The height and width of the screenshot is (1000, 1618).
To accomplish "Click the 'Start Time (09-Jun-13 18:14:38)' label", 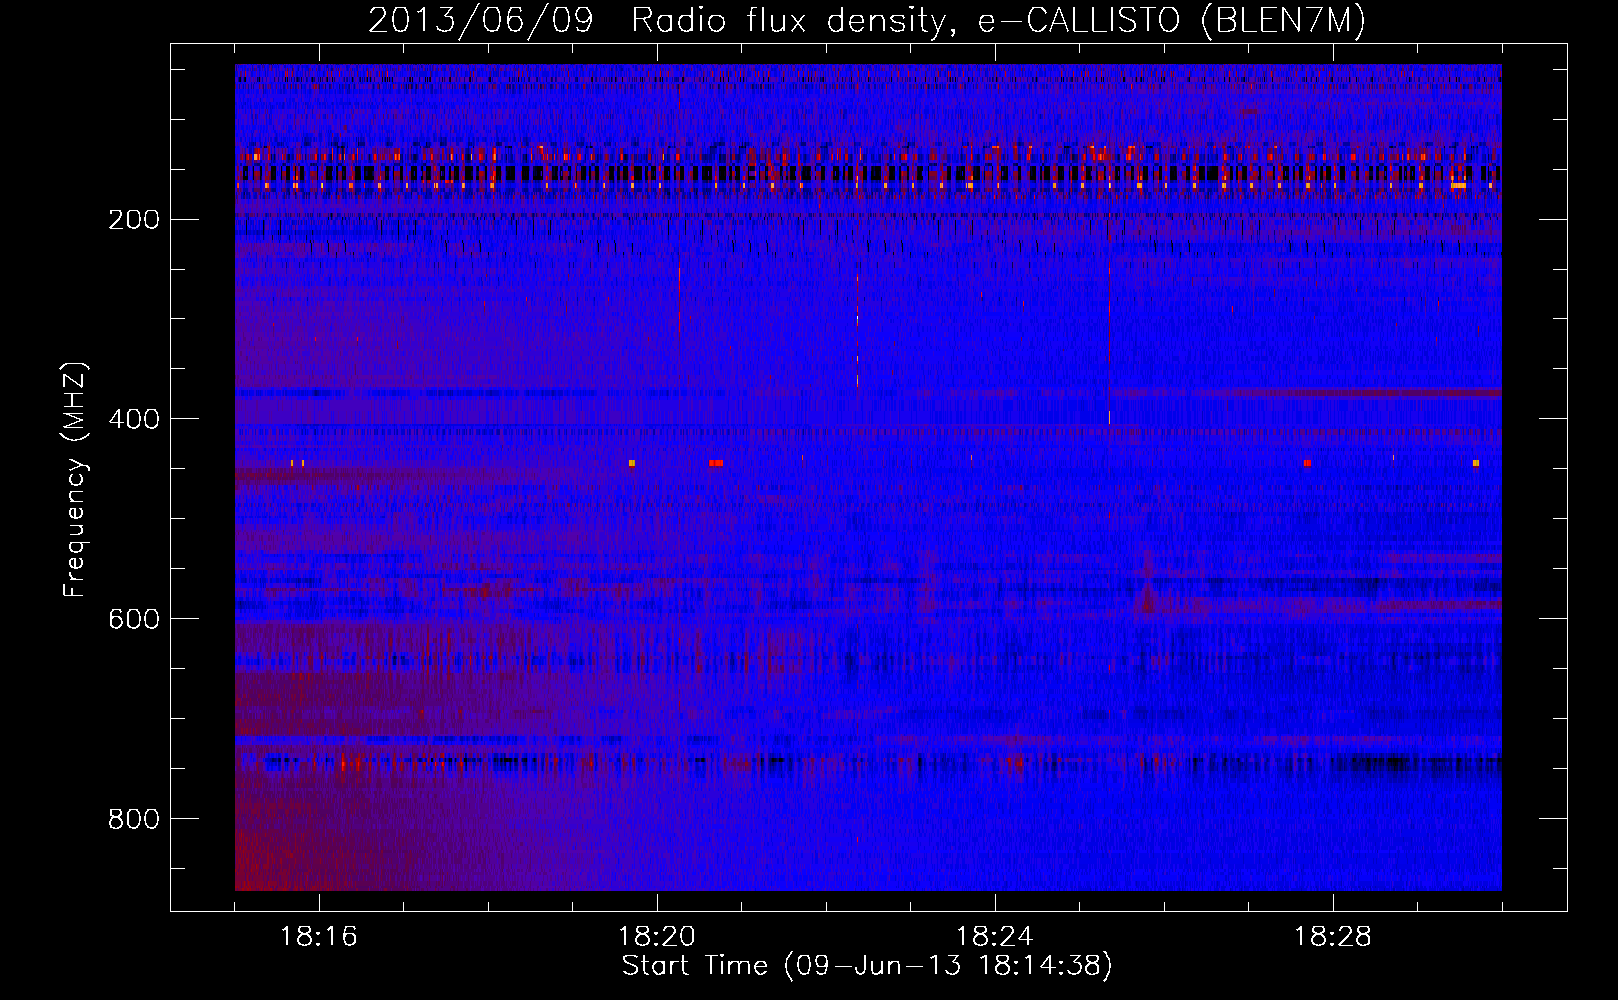I will [x=867, y=966].
